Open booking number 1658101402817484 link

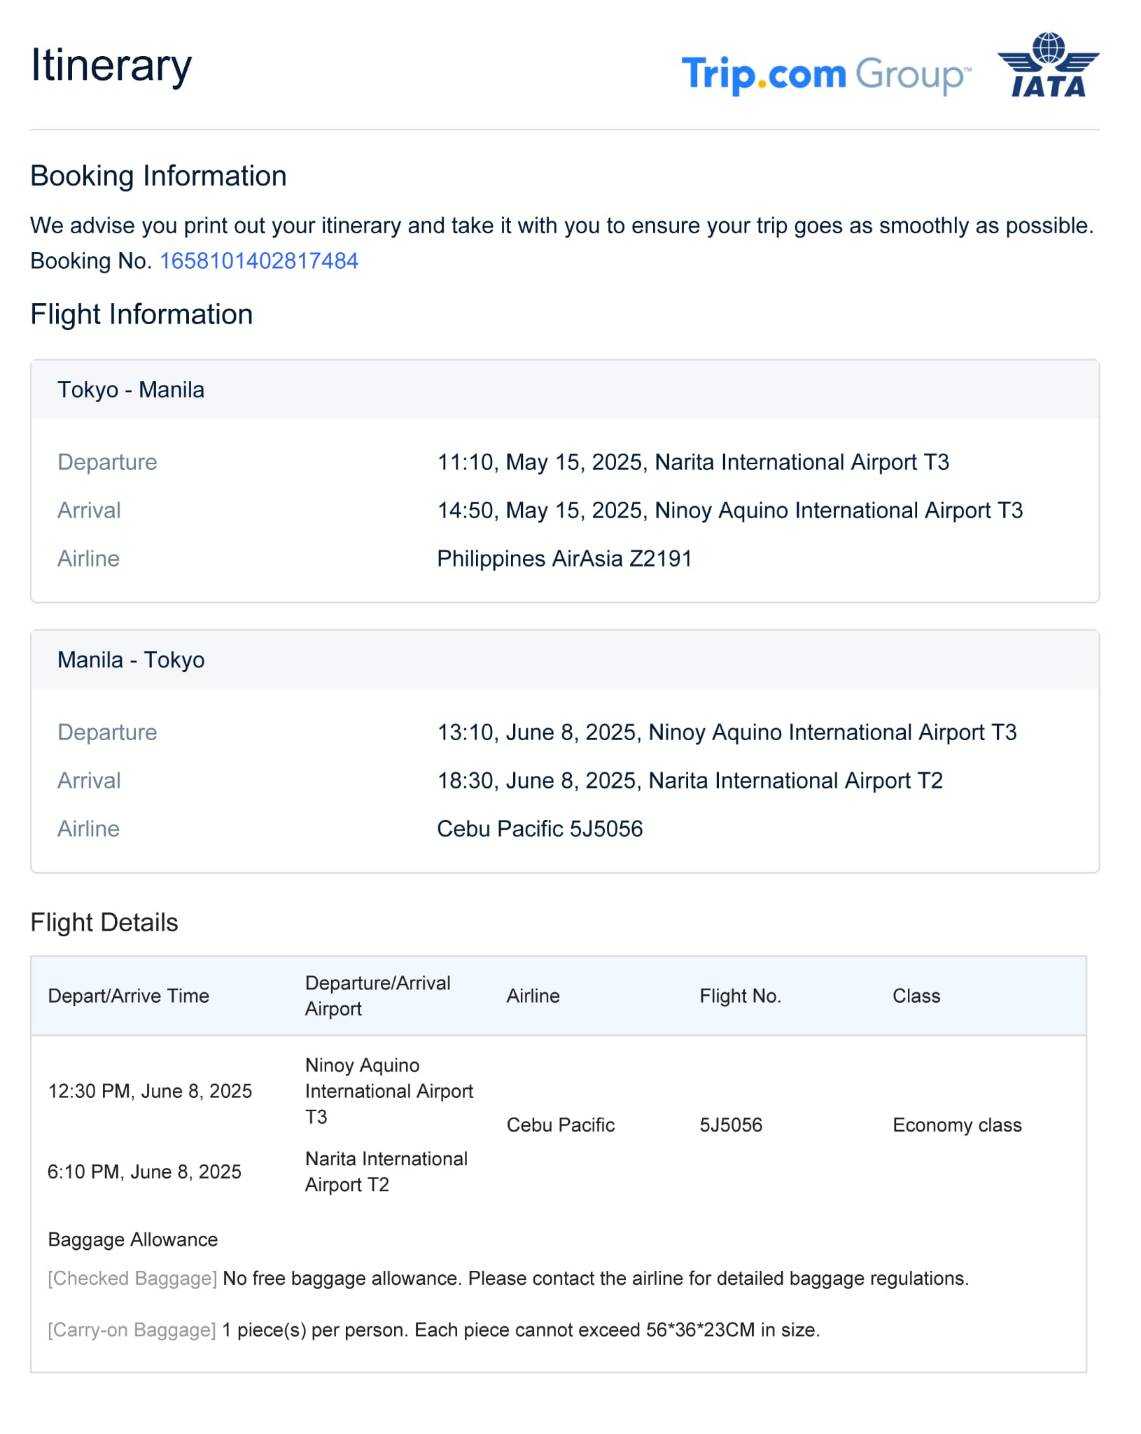coord(259,261)
